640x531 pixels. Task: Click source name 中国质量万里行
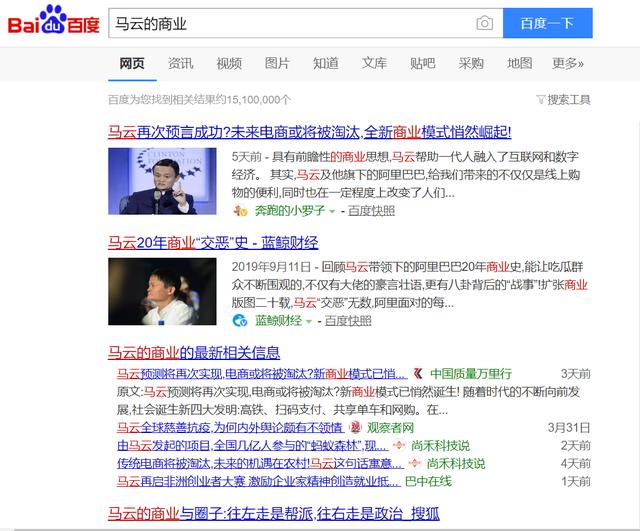[x=471, y=374]
